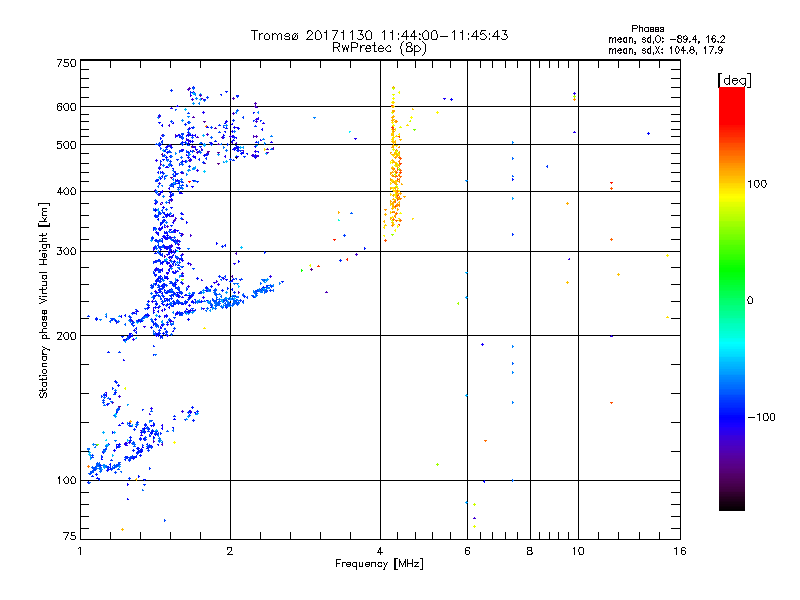
Task: Click the colorbar tick label "100"
Action: (x=757, y=184)
